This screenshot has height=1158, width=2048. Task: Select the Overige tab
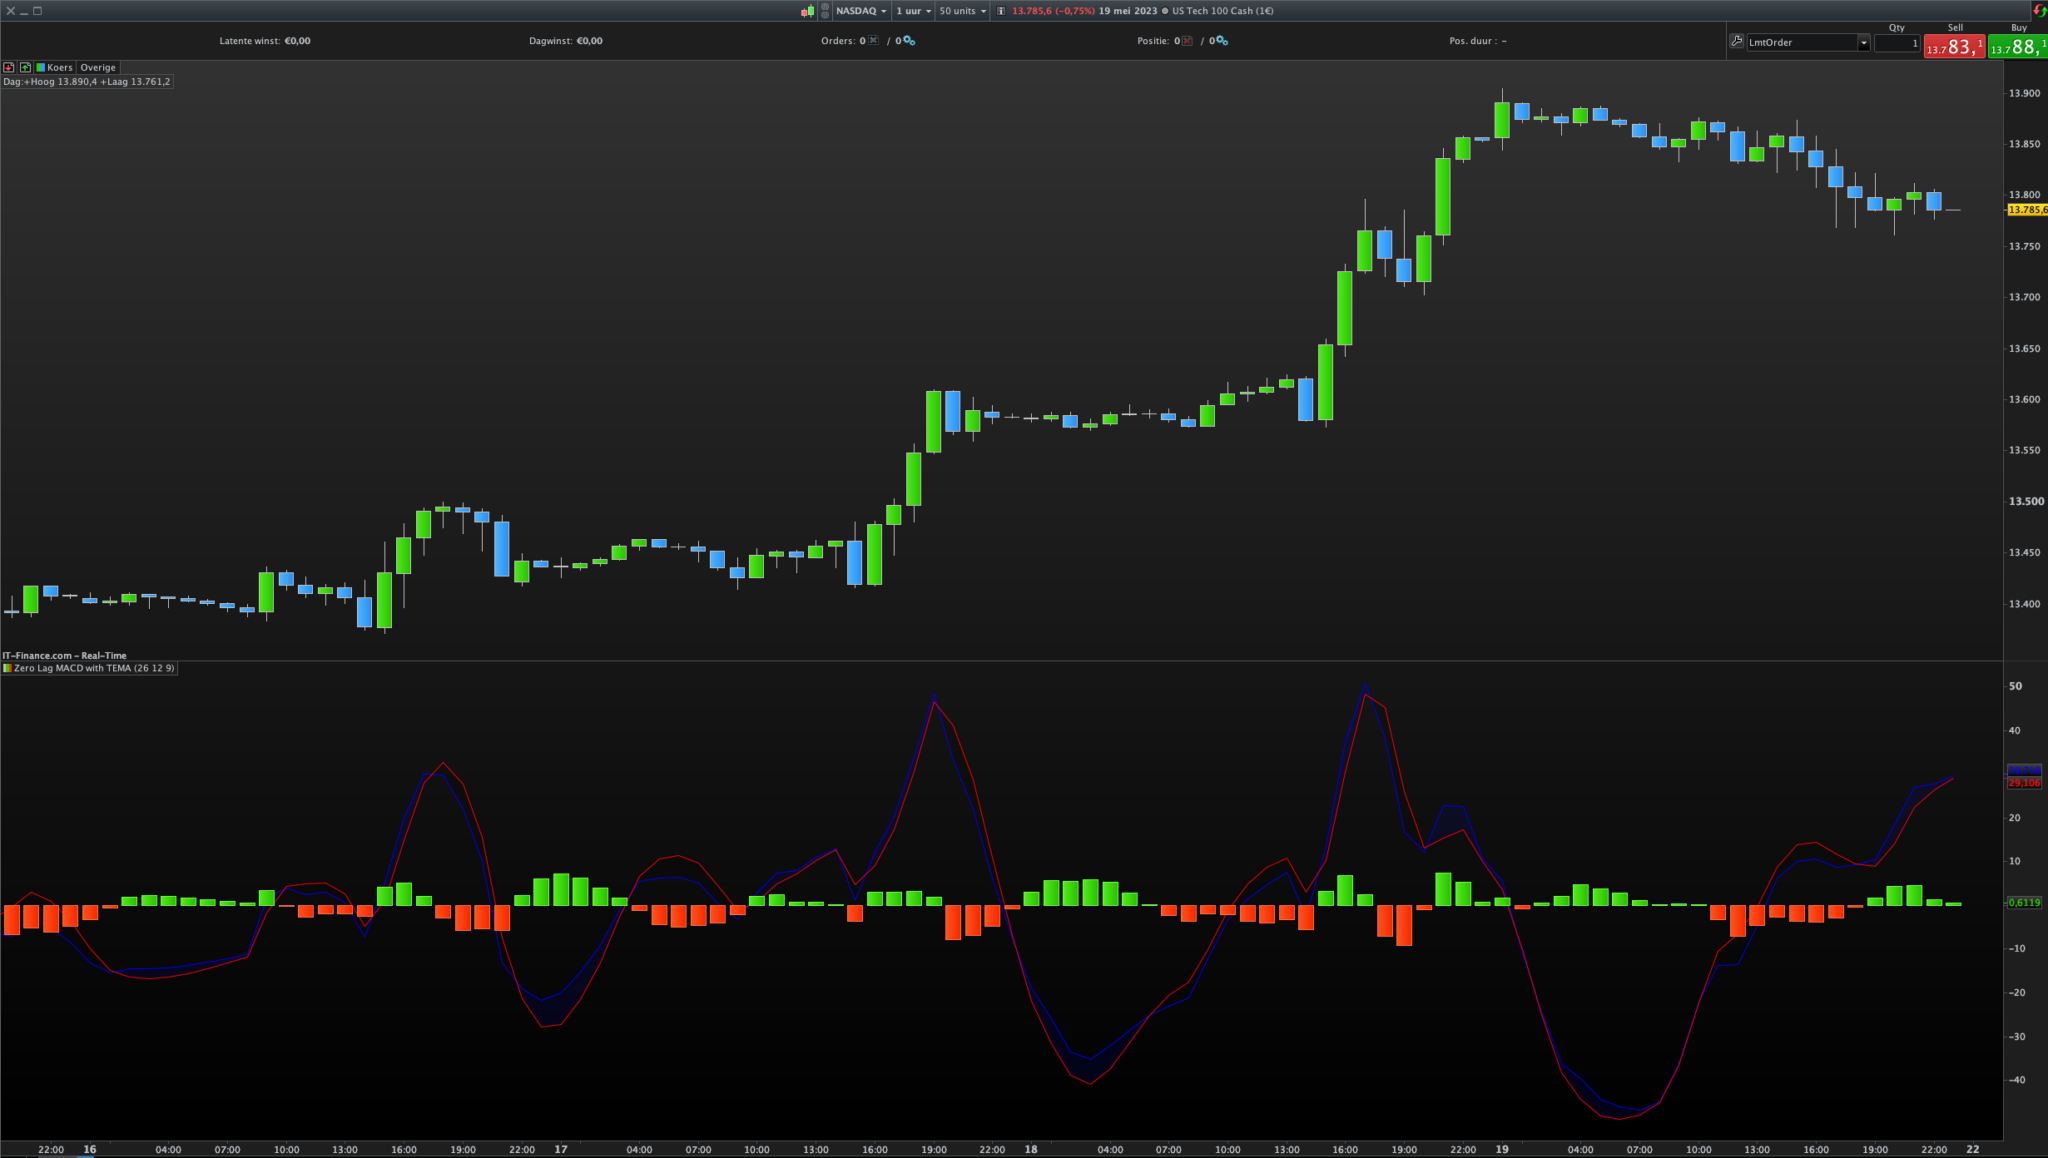coord(98,67)
